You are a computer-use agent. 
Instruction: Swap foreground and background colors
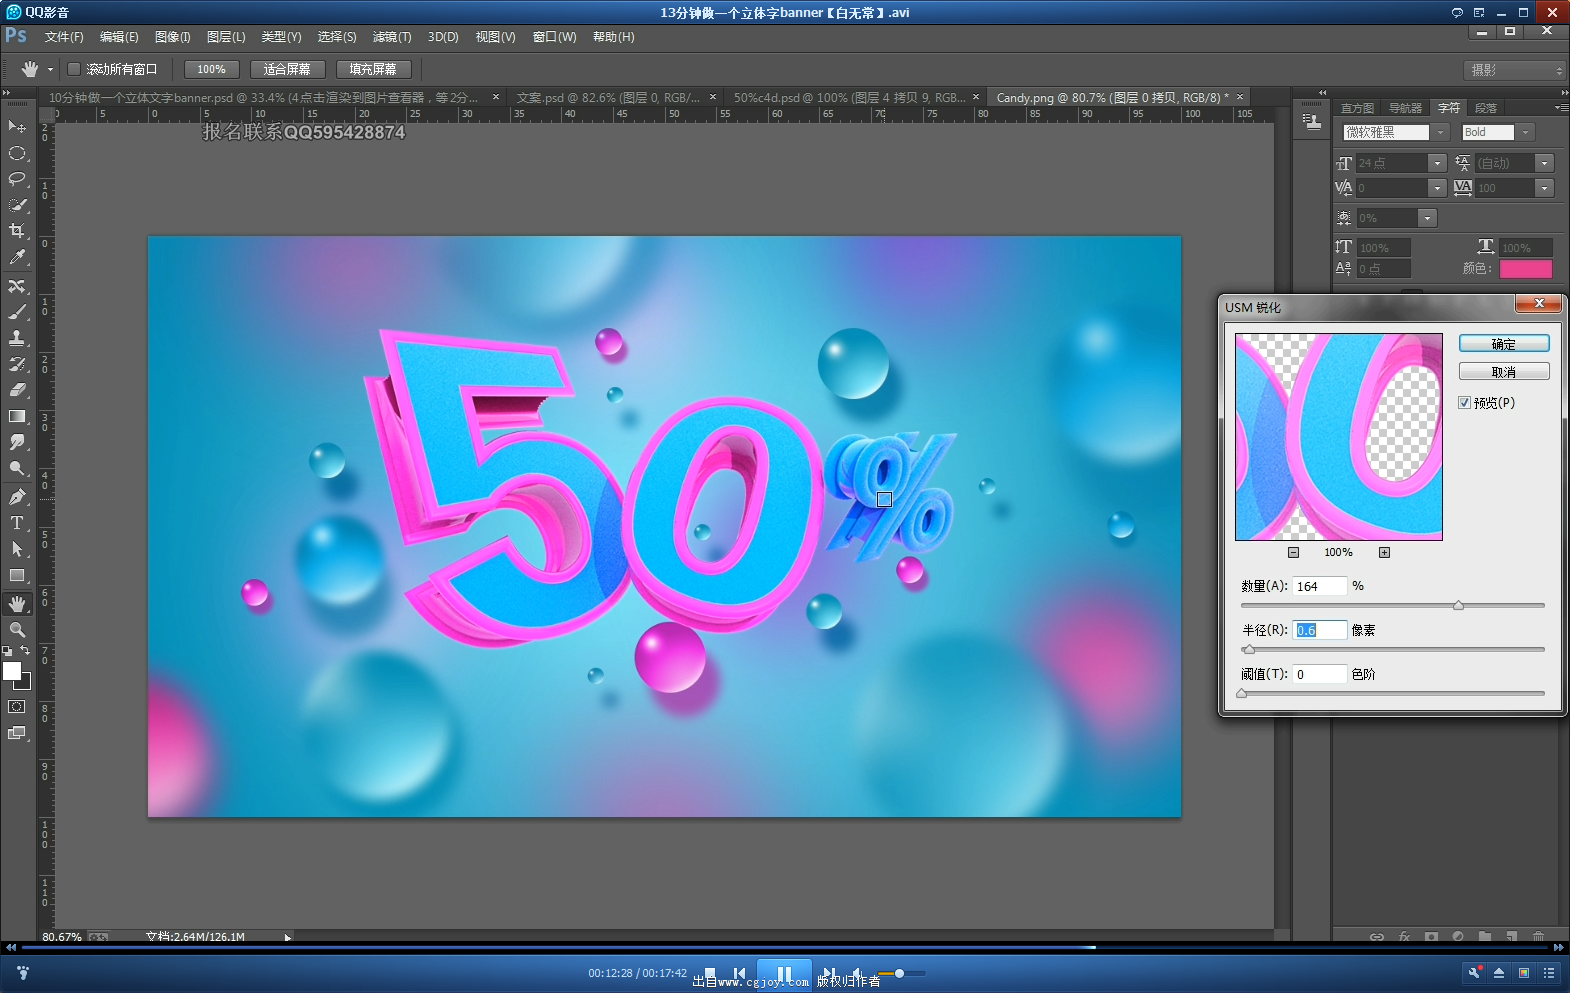click(25, 650)
